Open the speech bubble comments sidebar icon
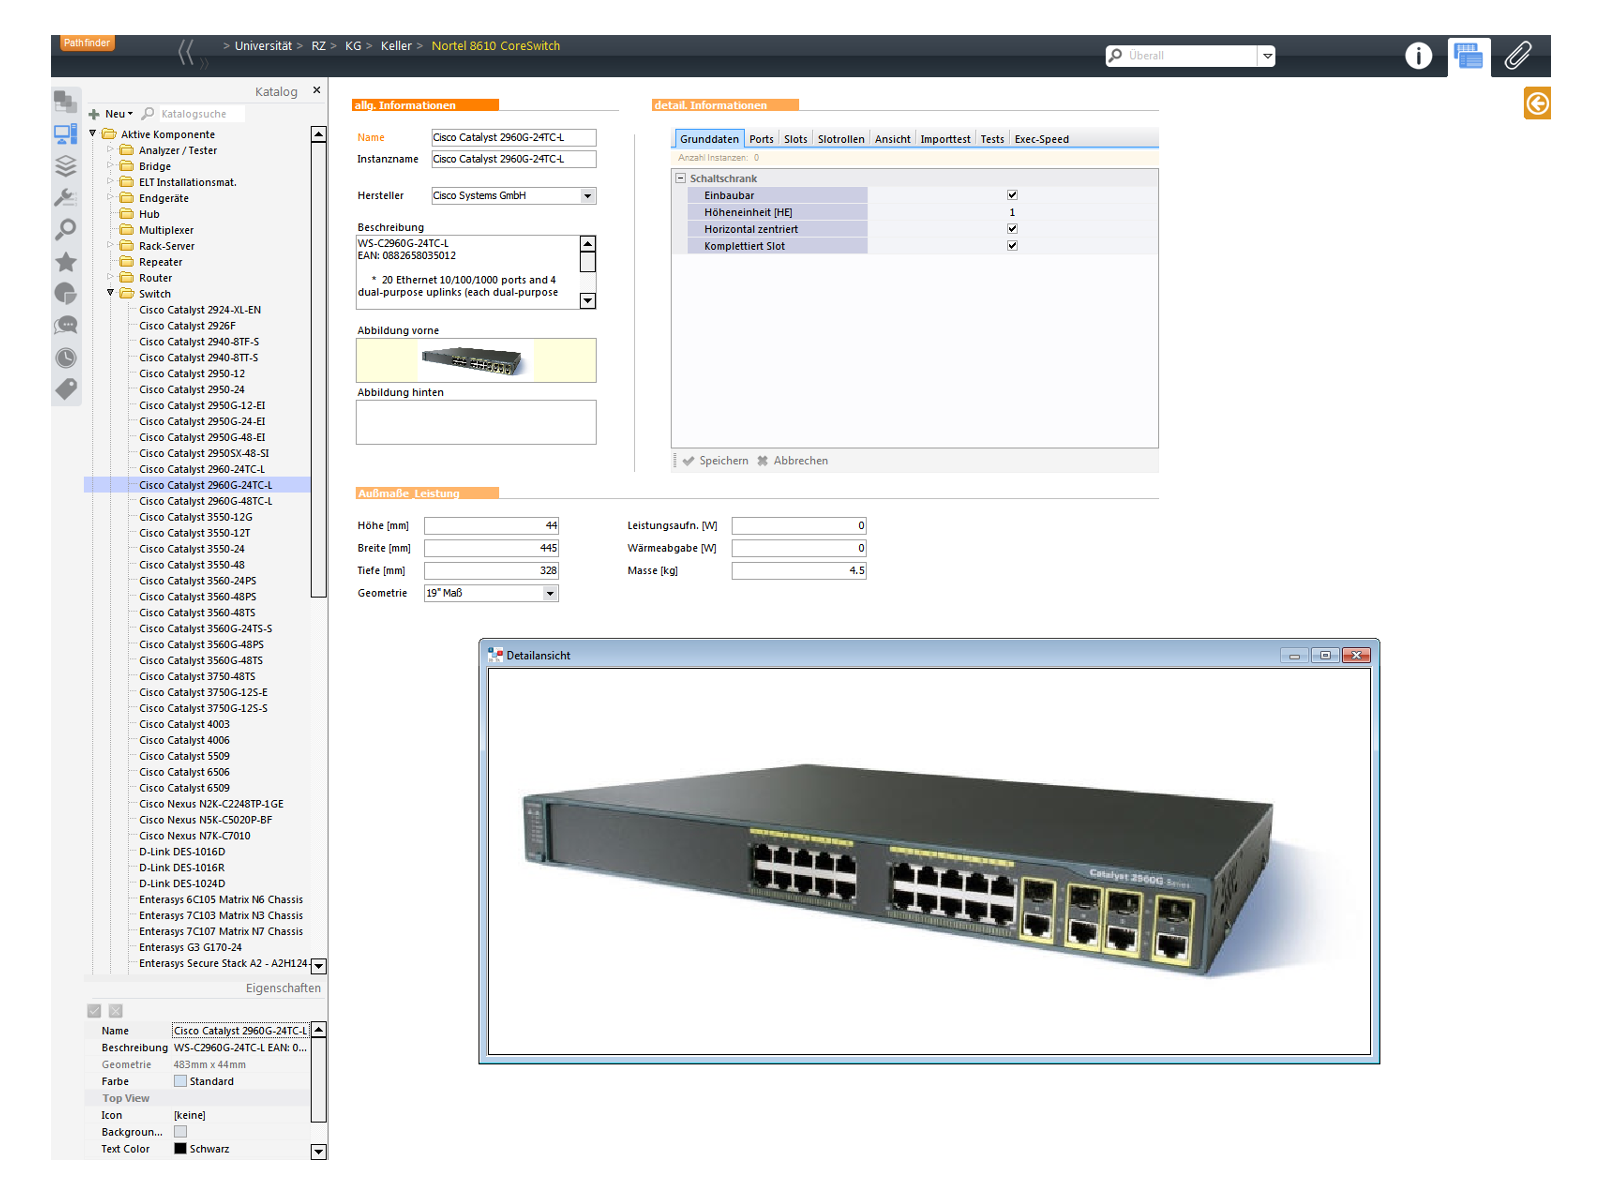The image size is (1600, 1200). pyautogui.click(x=66, y=326)
